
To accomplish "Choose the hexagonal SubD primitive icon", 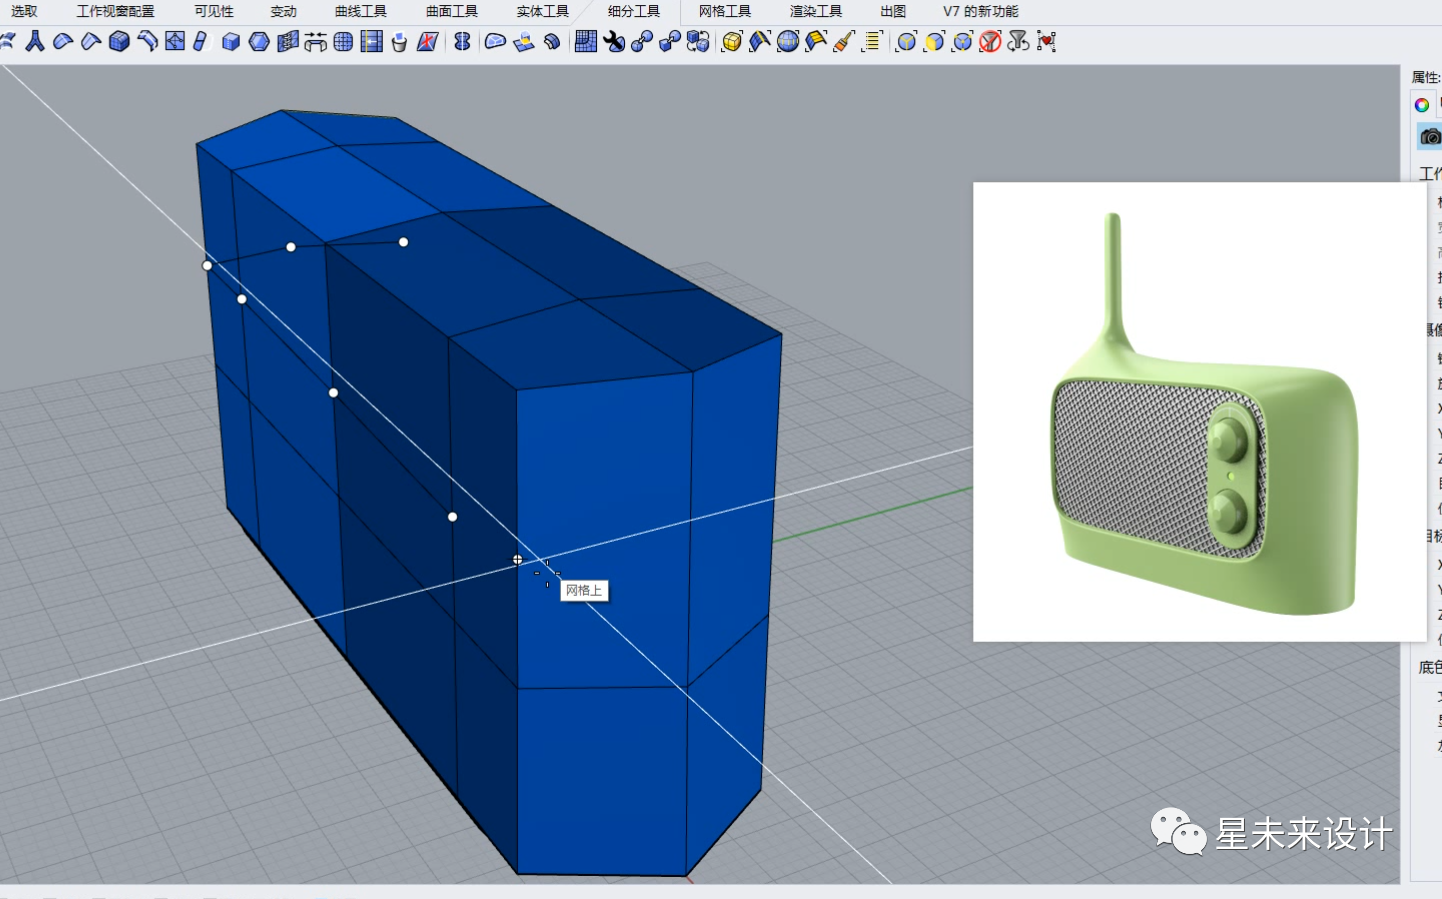I will 259,41.
